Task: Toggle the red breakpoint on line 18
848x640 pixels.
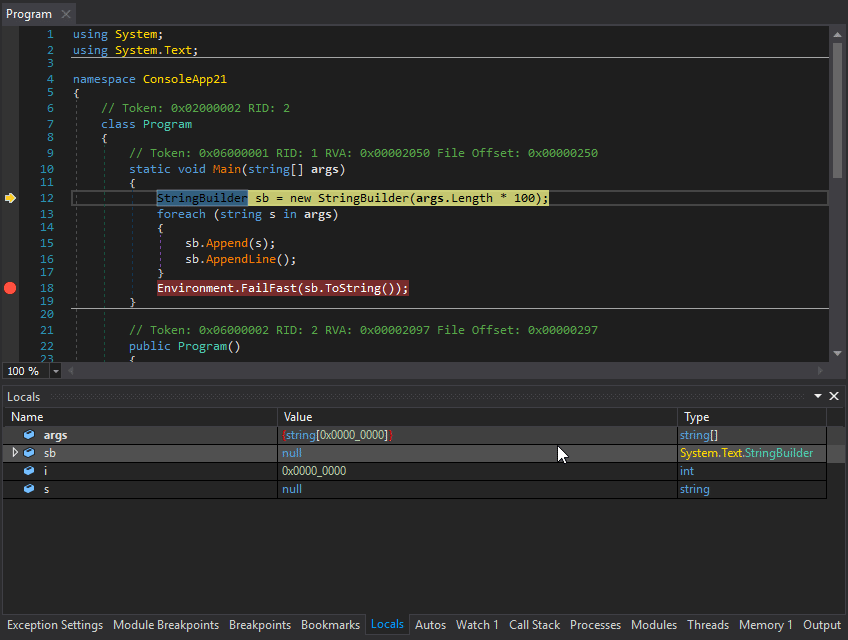Action: tap(10, 287)
